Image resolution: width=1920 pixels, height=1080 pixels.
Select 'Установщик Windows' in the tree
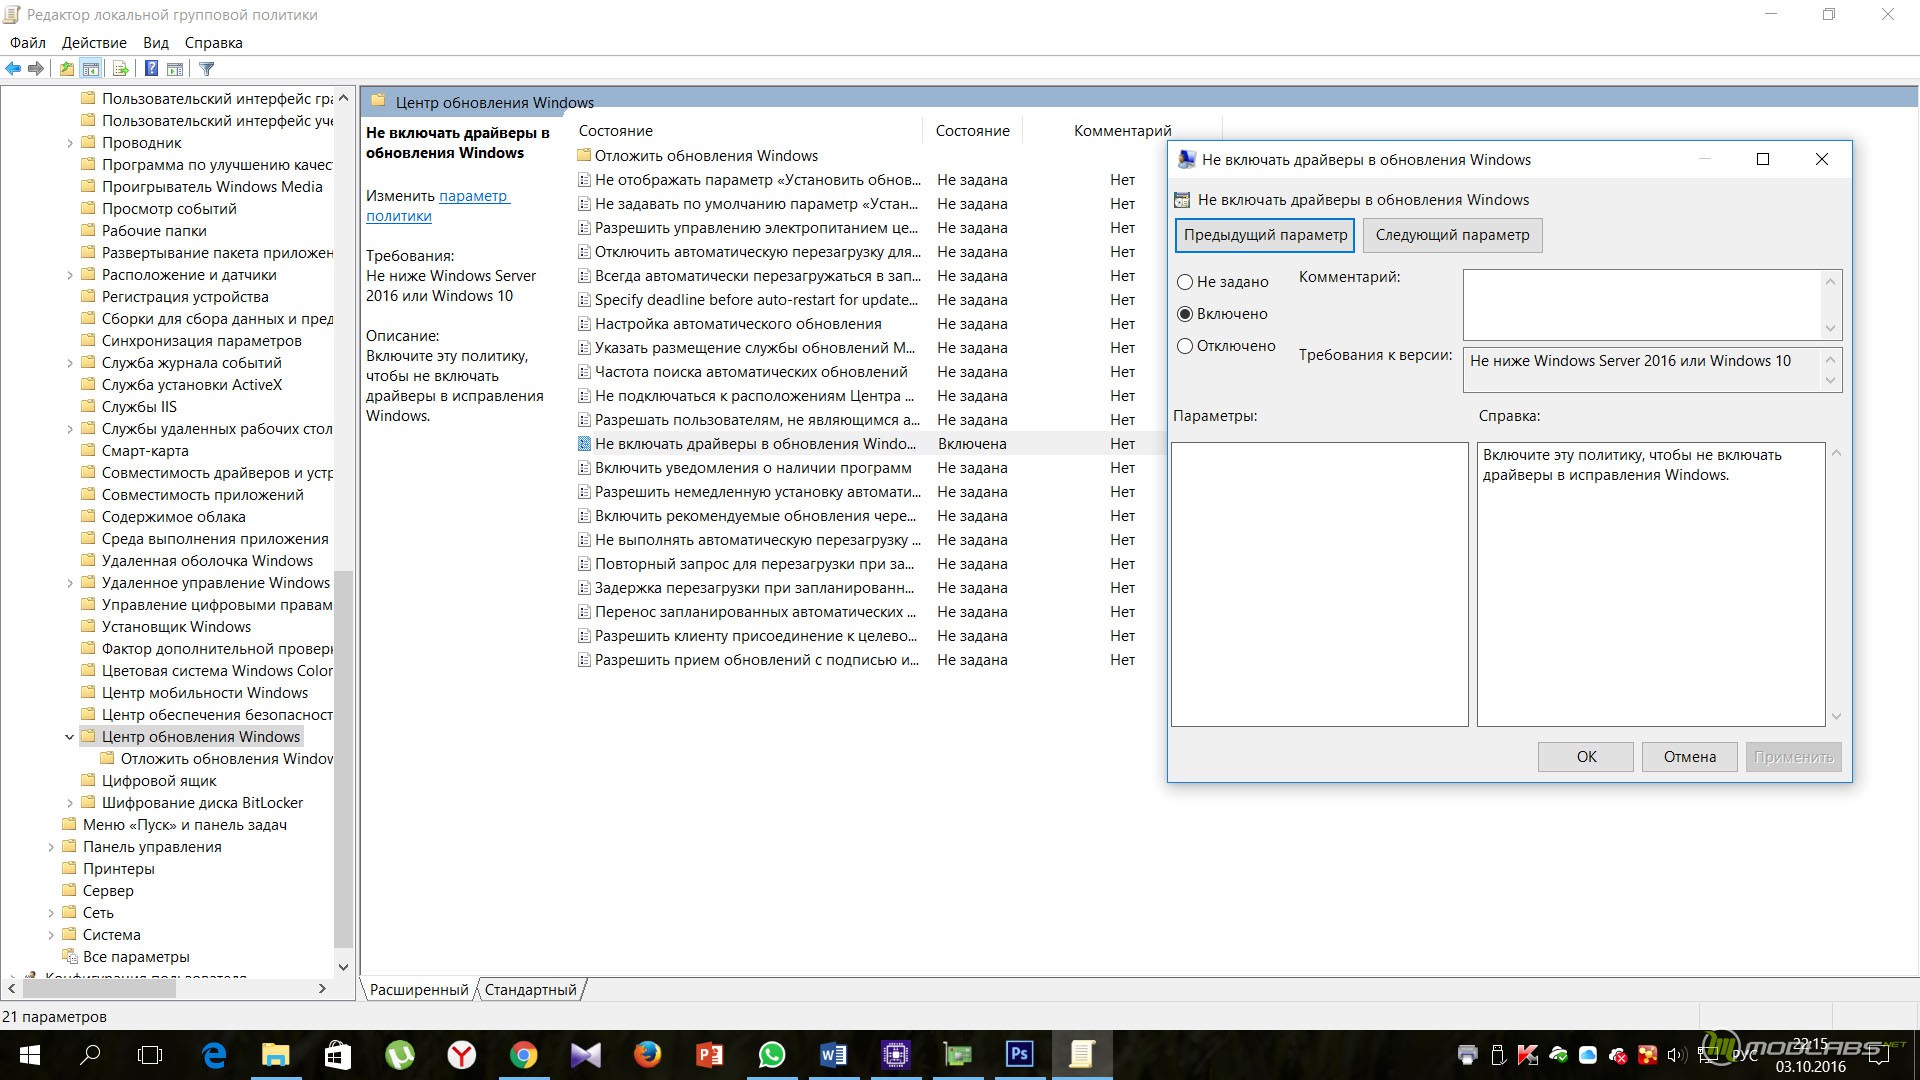click(x=176, y=627)
